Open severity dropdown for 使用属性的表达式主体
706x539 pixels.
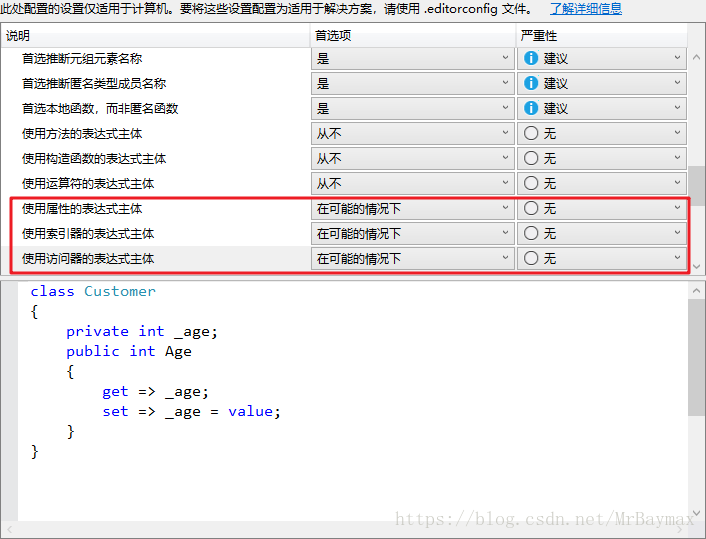tap(602, 208)
